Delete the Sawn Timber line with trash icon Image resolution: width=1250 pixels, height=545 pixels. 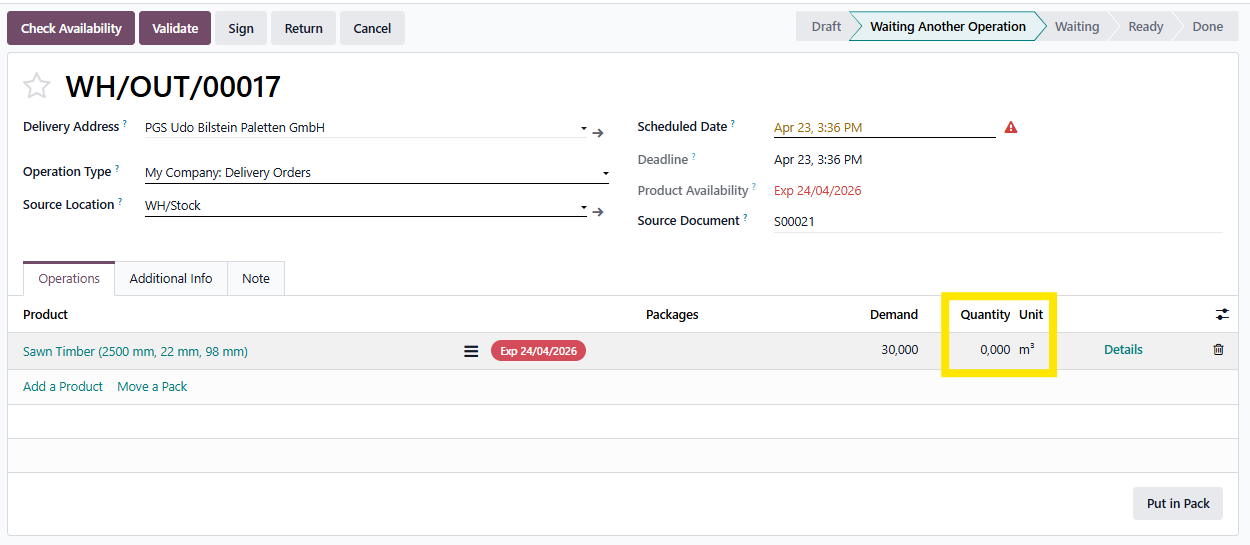tap(1218, 350)
